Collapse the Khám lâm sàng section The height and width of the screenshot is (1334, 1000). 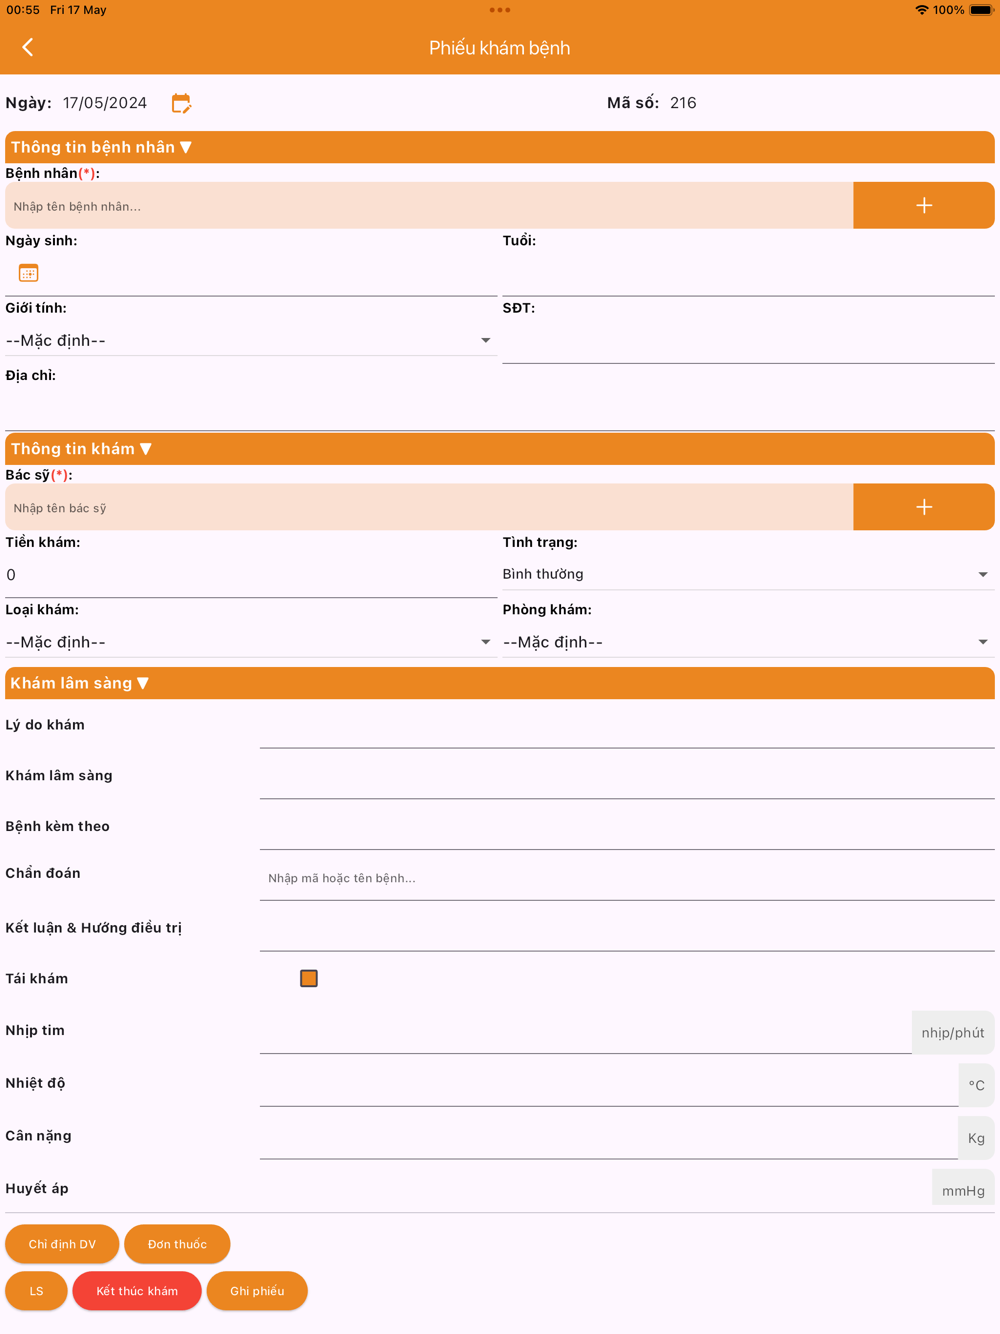tap(500, 683)
